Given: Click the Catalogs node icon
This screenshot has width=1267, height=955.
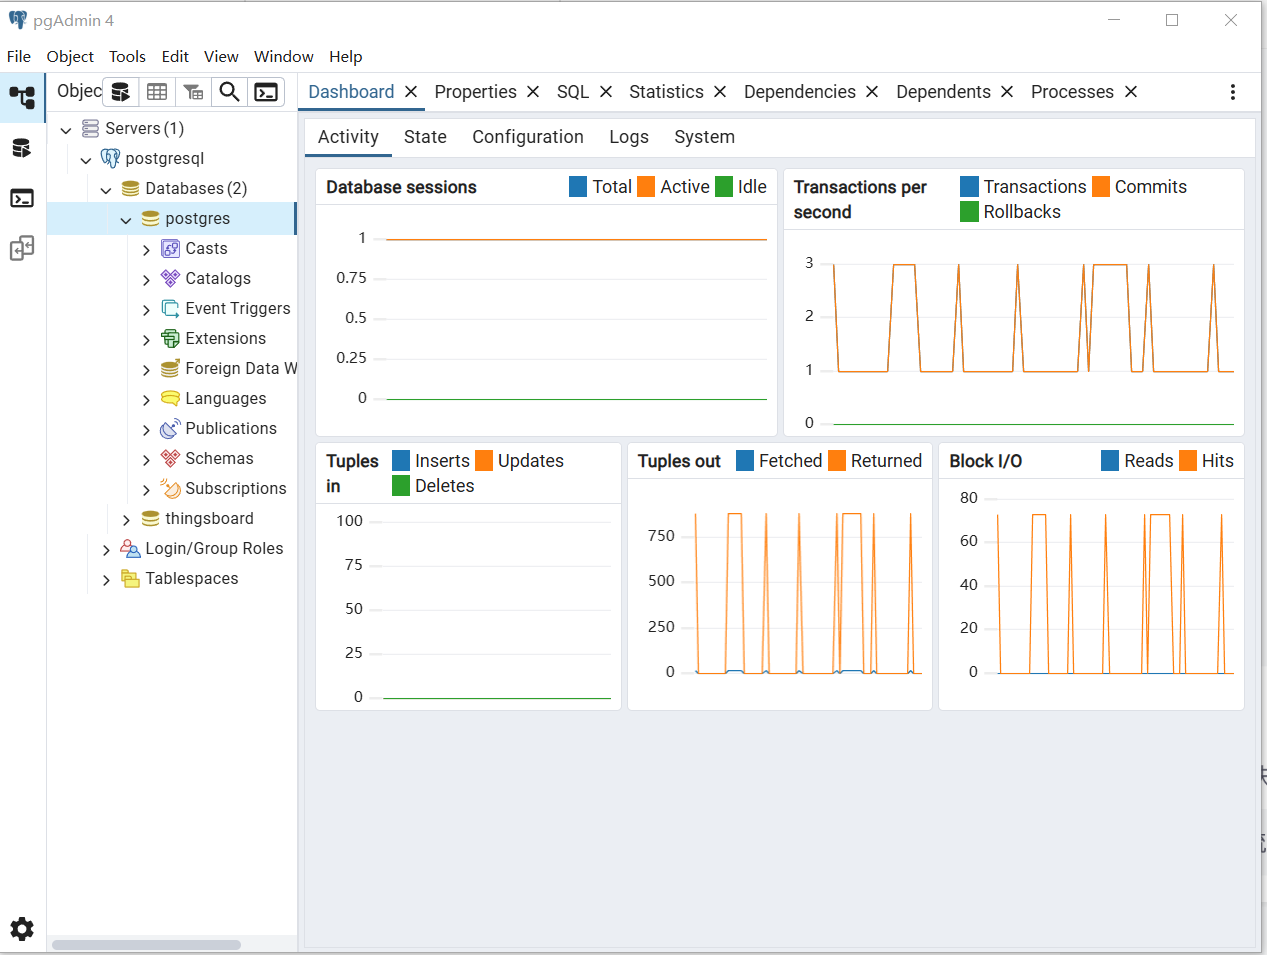Looking at the screenshot, I should click(171, 278).
